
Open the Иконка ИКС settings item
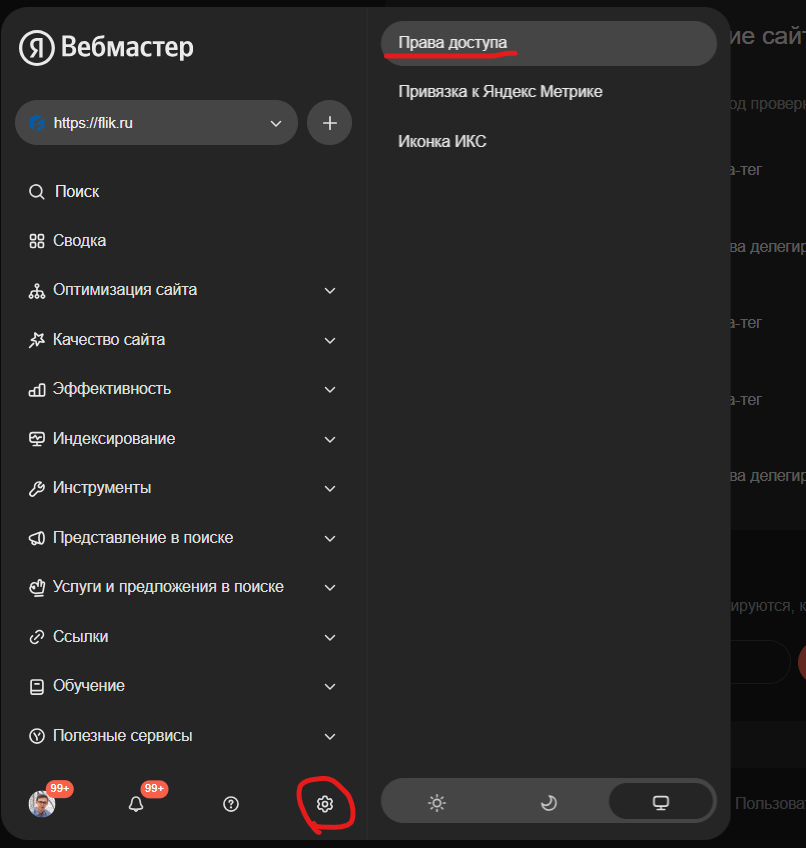[x=442, y=142]
